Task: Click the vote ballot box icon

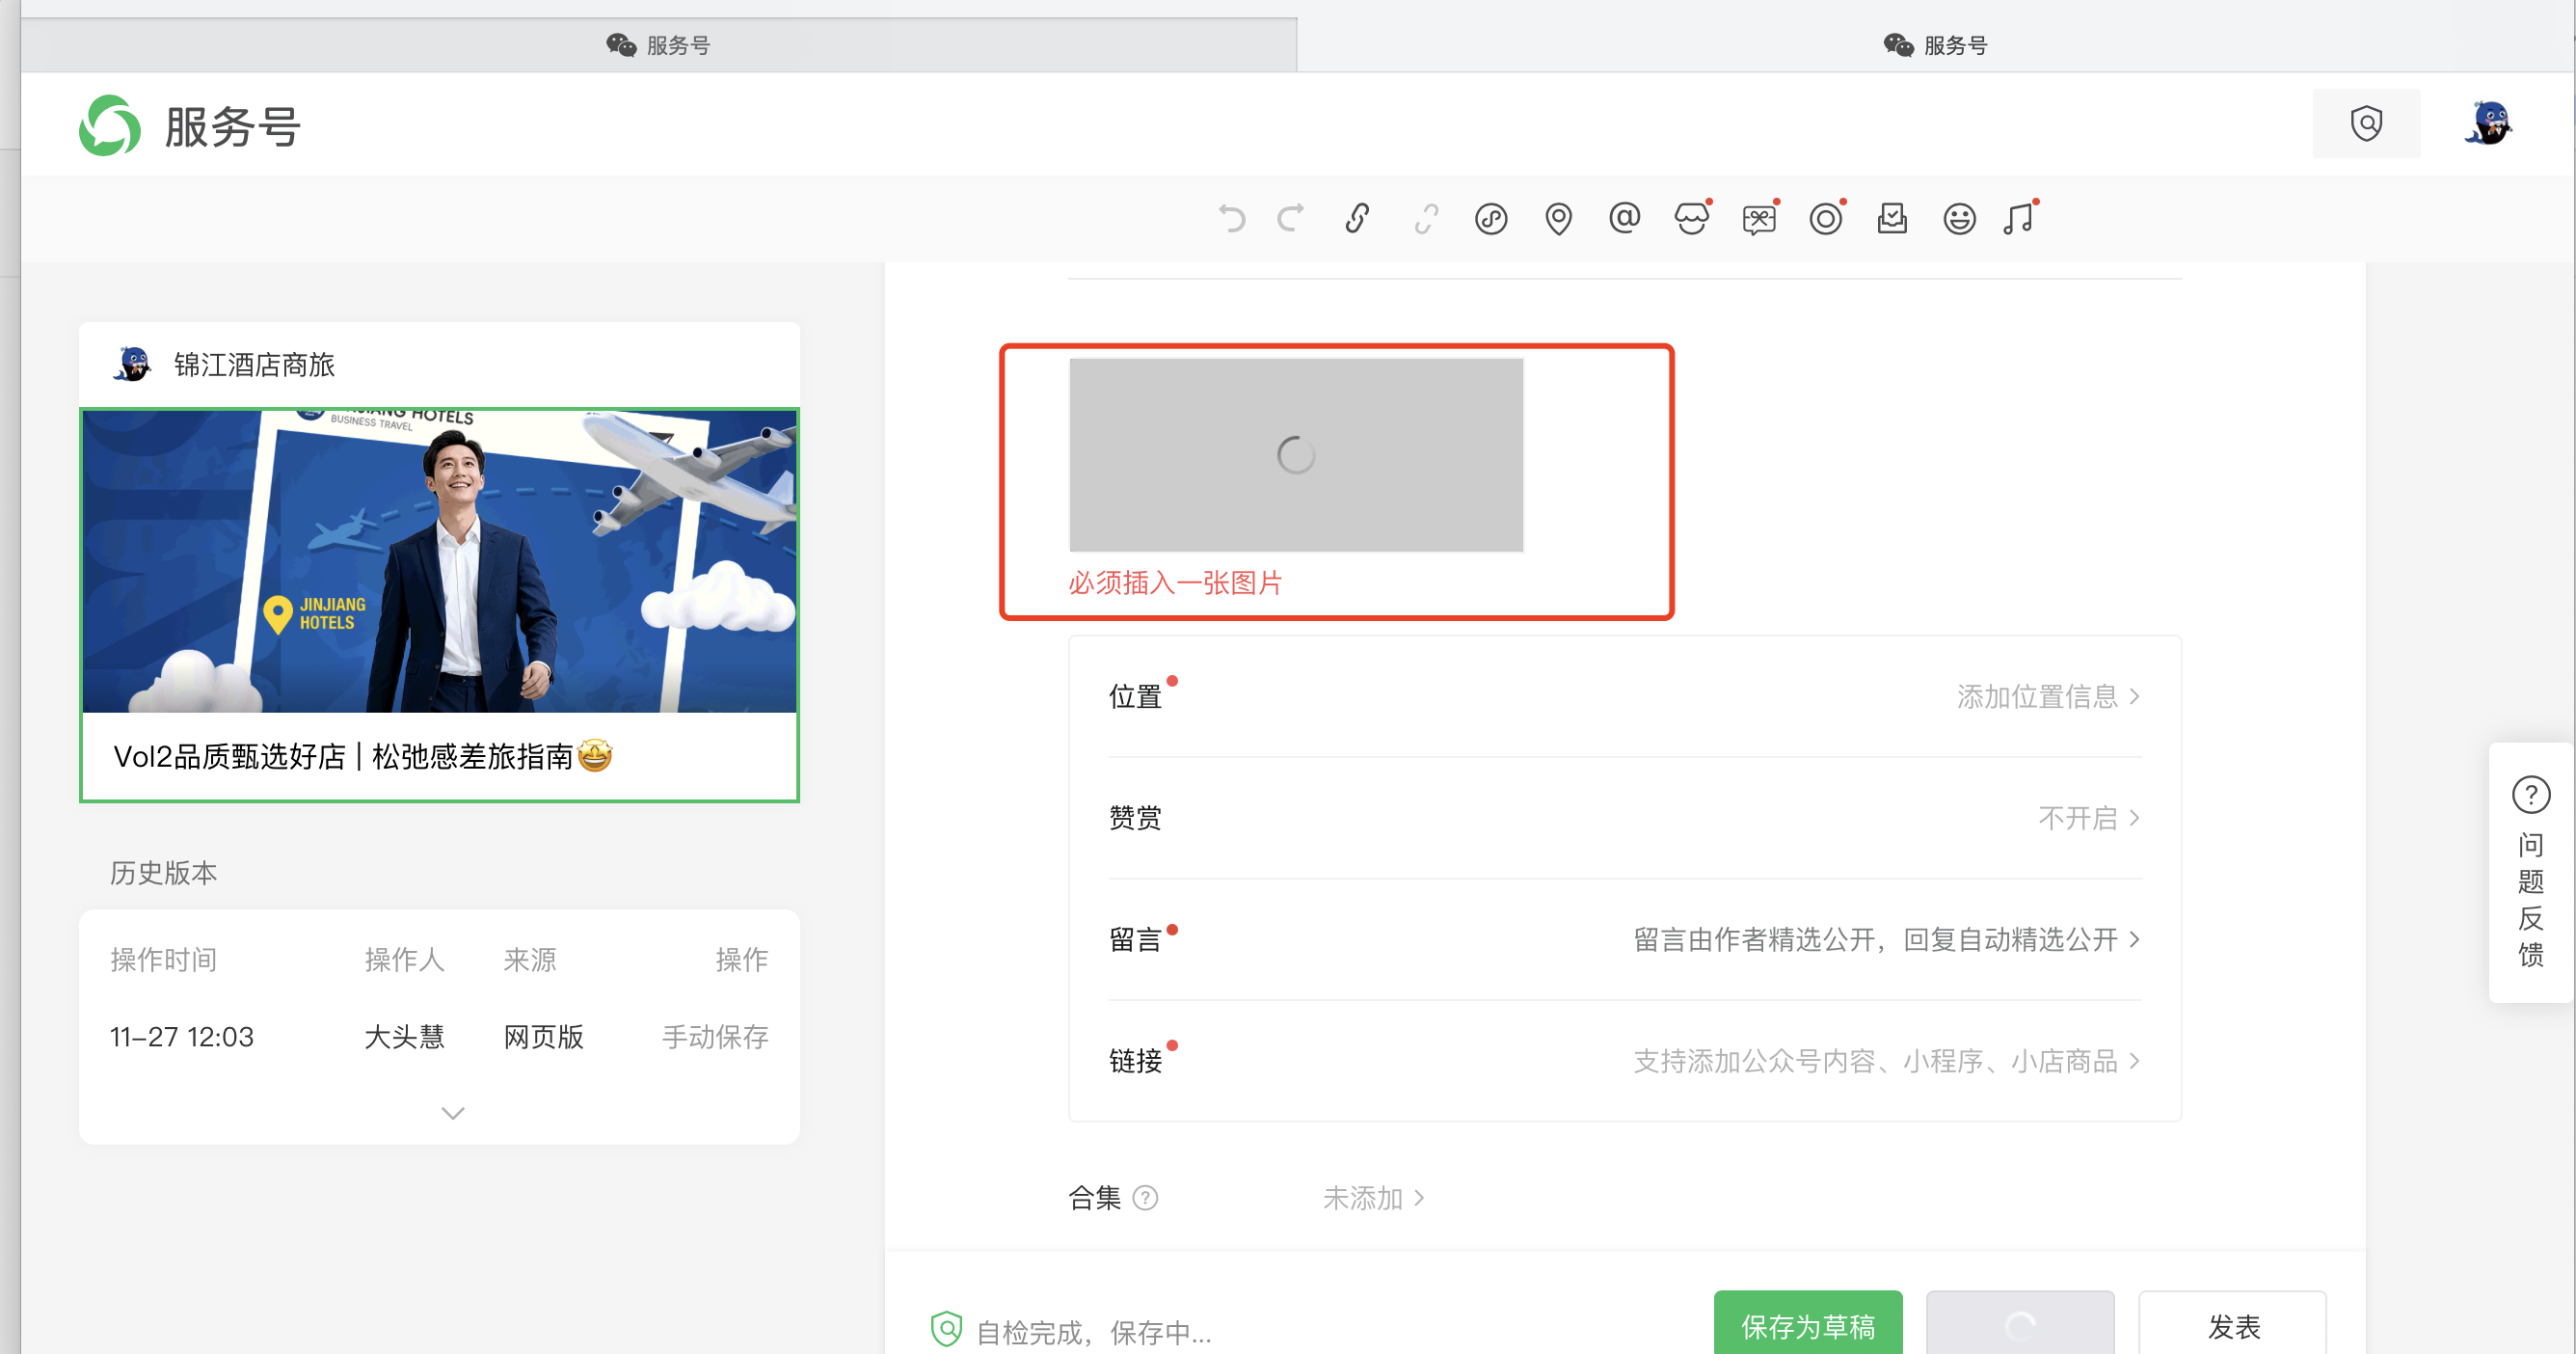Action: pos(1892,218)
